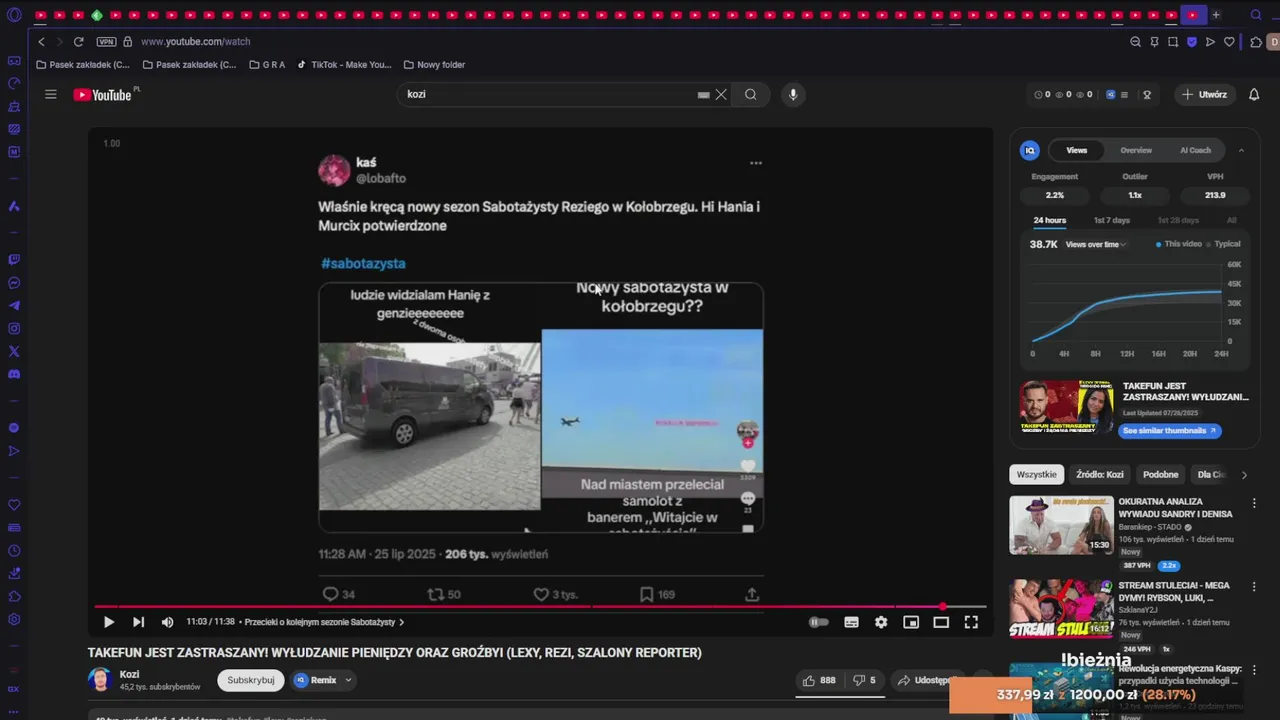Click the Remix button
Viewport: 1280px width, 720px height.
click(x=316, y=680)
